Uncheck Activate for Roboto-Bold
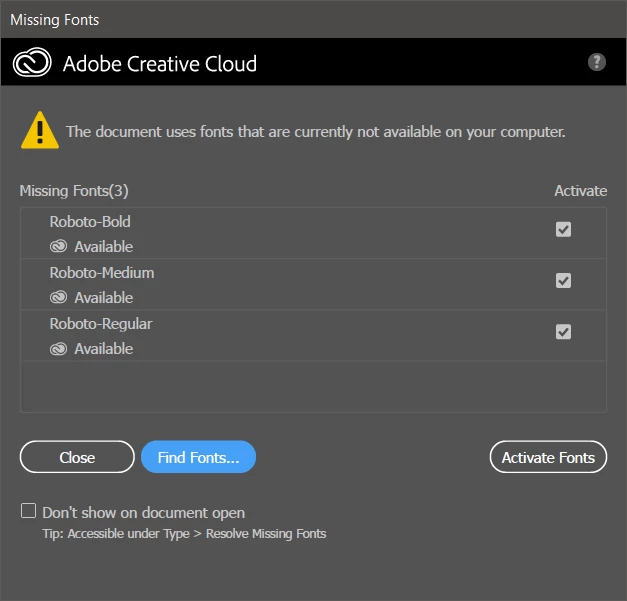Image resolution: width=627 pixels, height=601 pixels. pos(563,229)
